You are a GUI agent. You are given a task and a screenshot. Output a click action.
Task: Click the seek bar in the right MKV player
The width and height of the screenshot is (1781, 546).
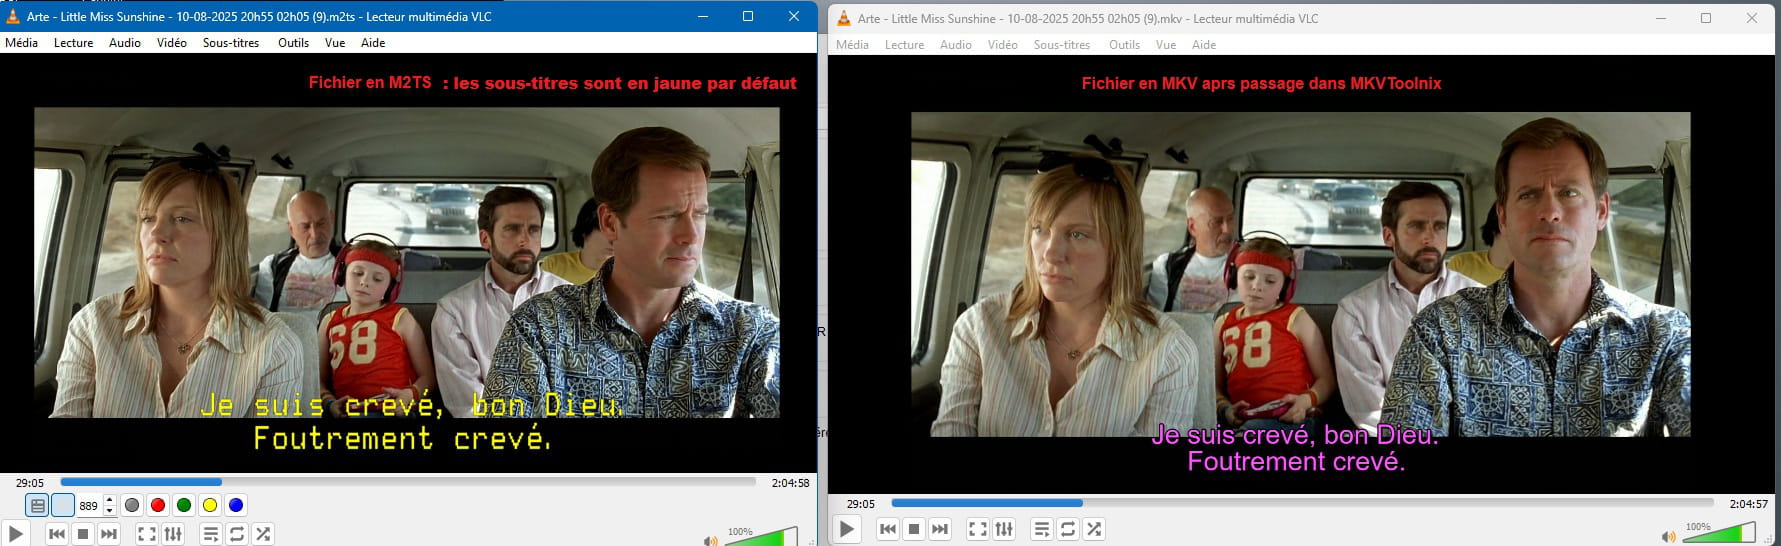1300,503
